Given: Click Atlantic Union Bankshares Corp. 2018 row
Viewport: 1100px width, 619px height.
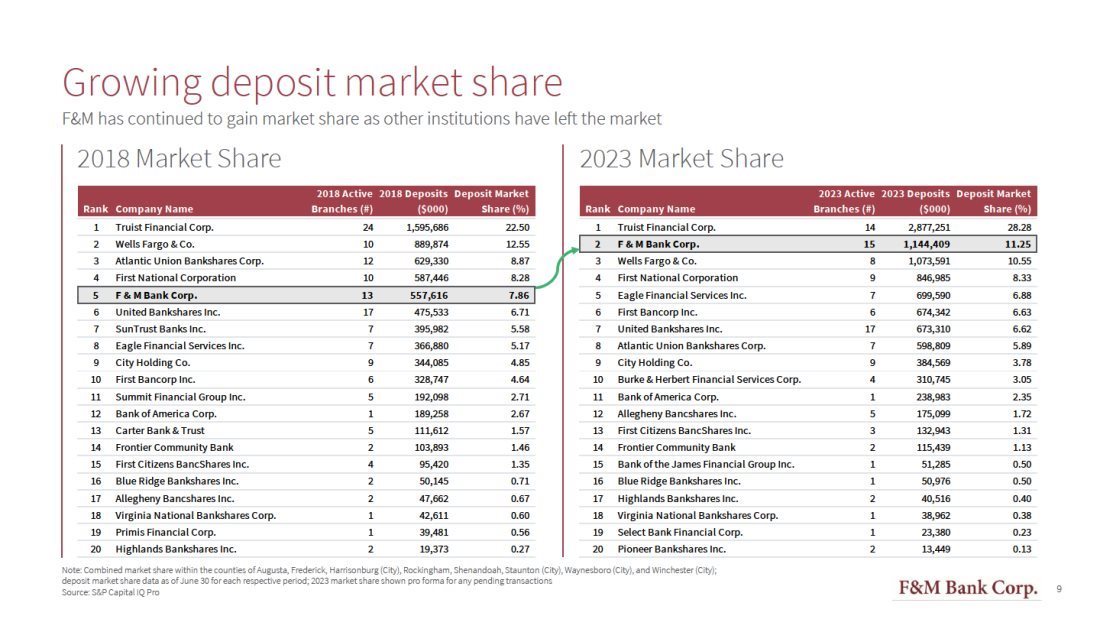Looking at the screenshot, I should point(307,261).
